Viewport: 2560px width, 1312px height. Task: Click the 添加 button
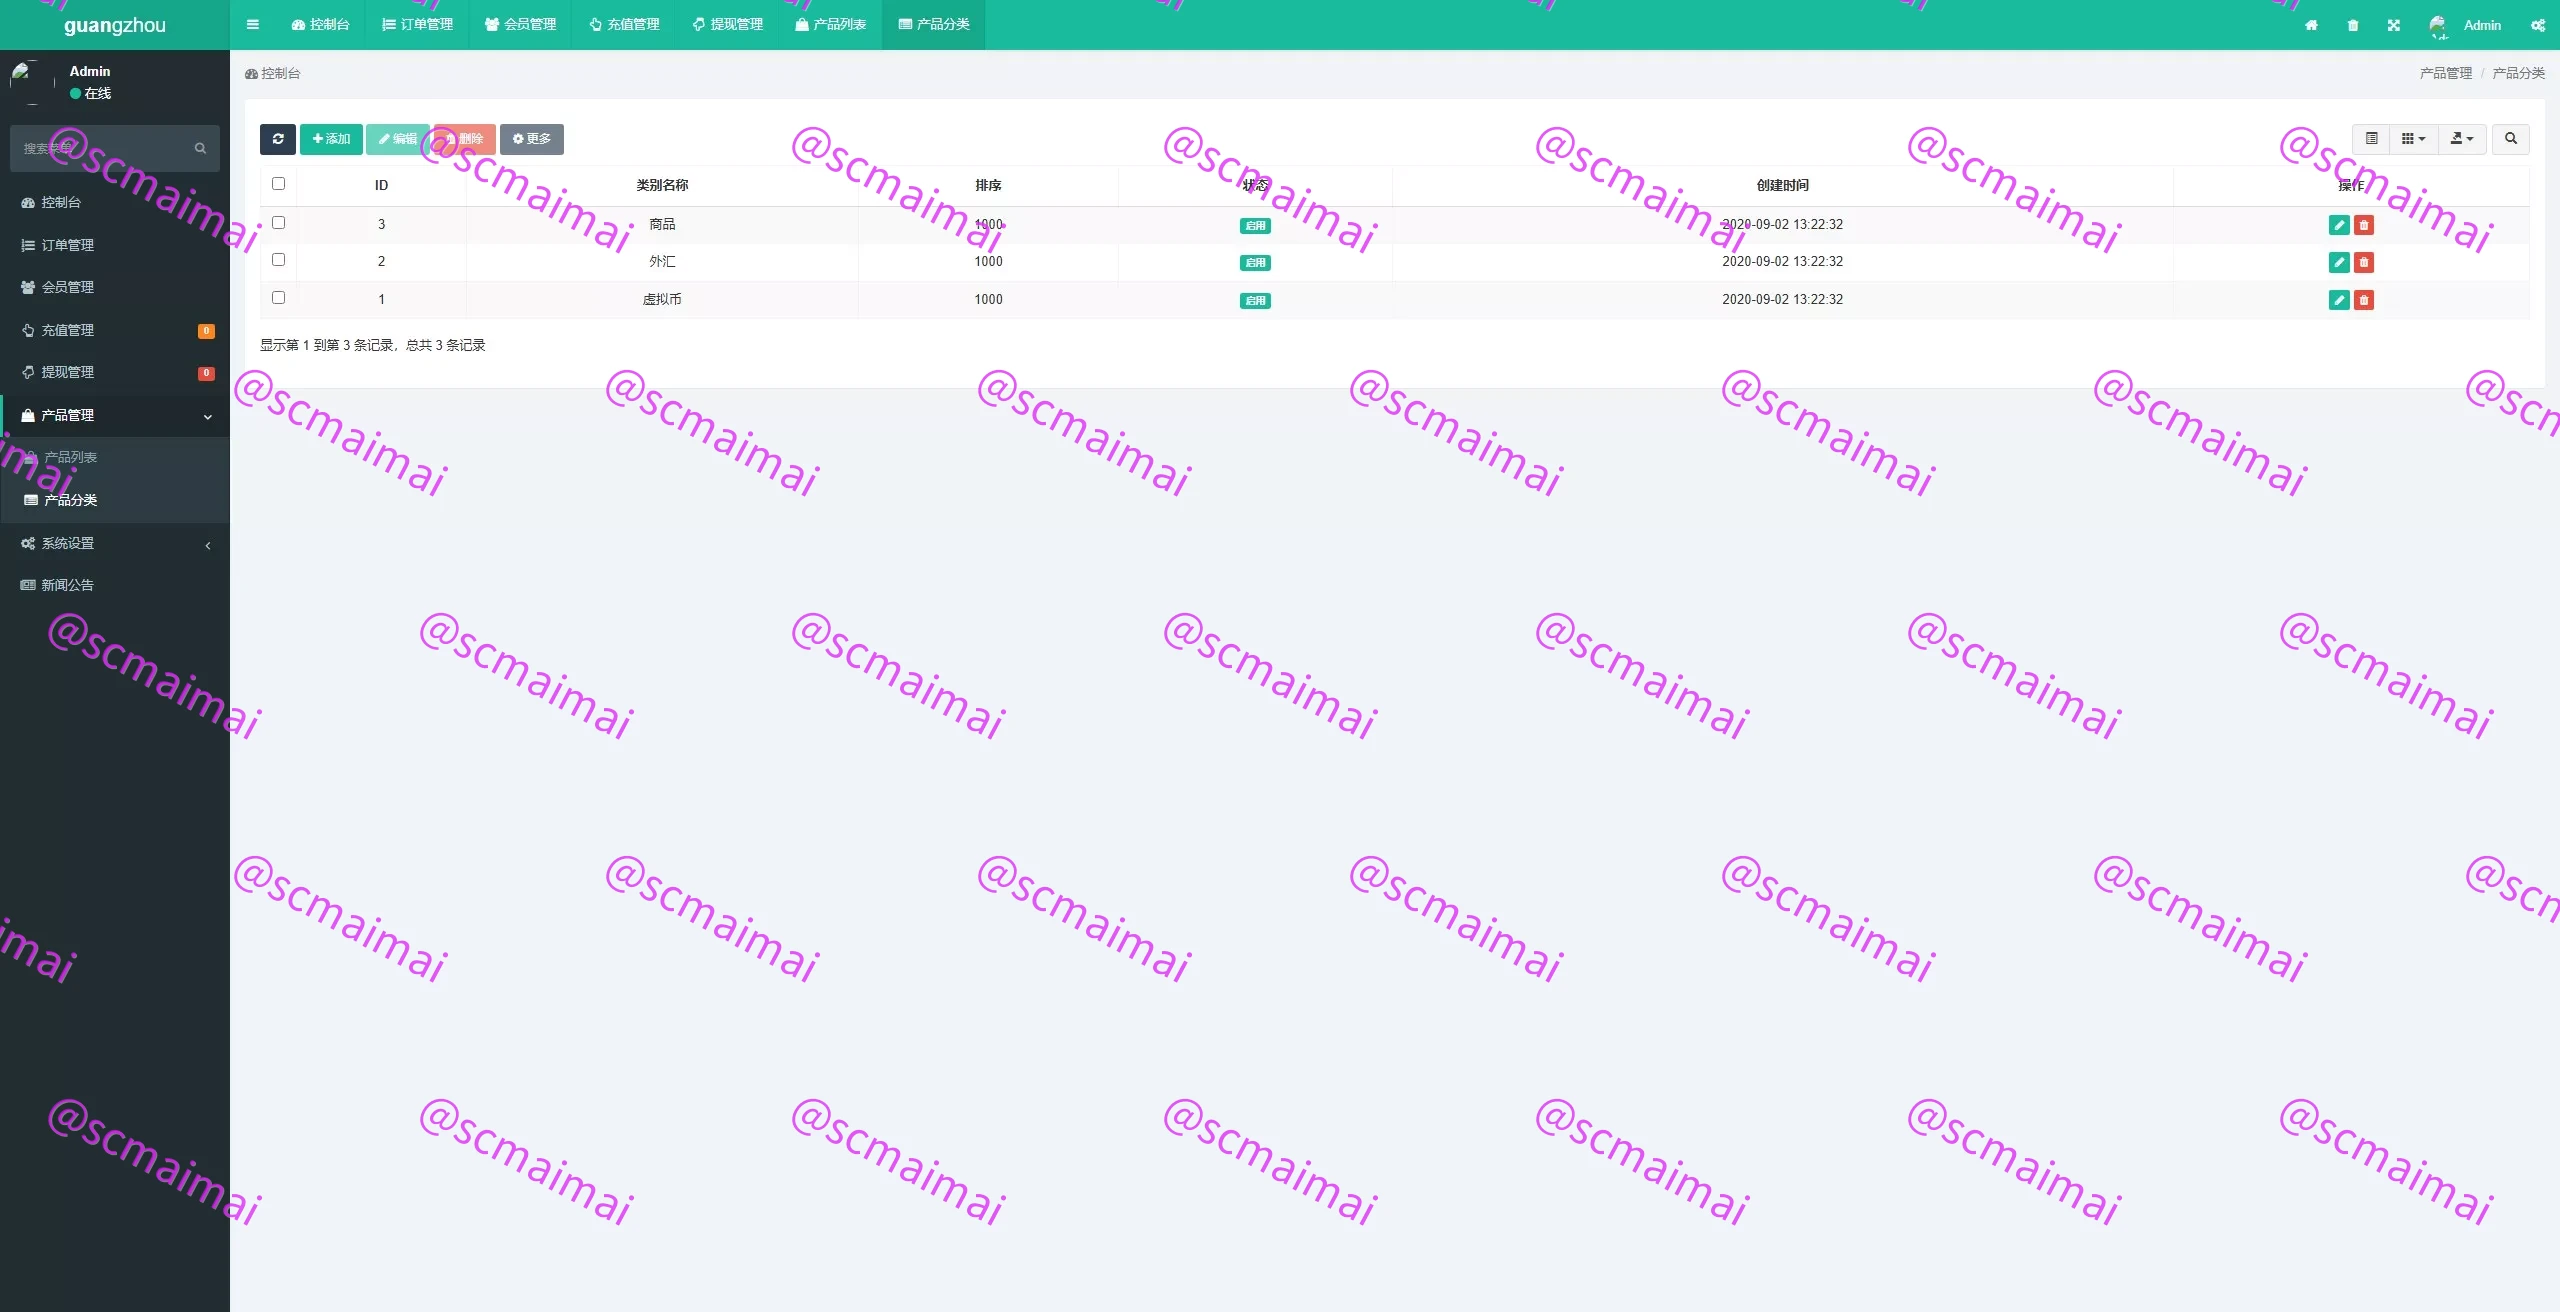coord(331,139)
